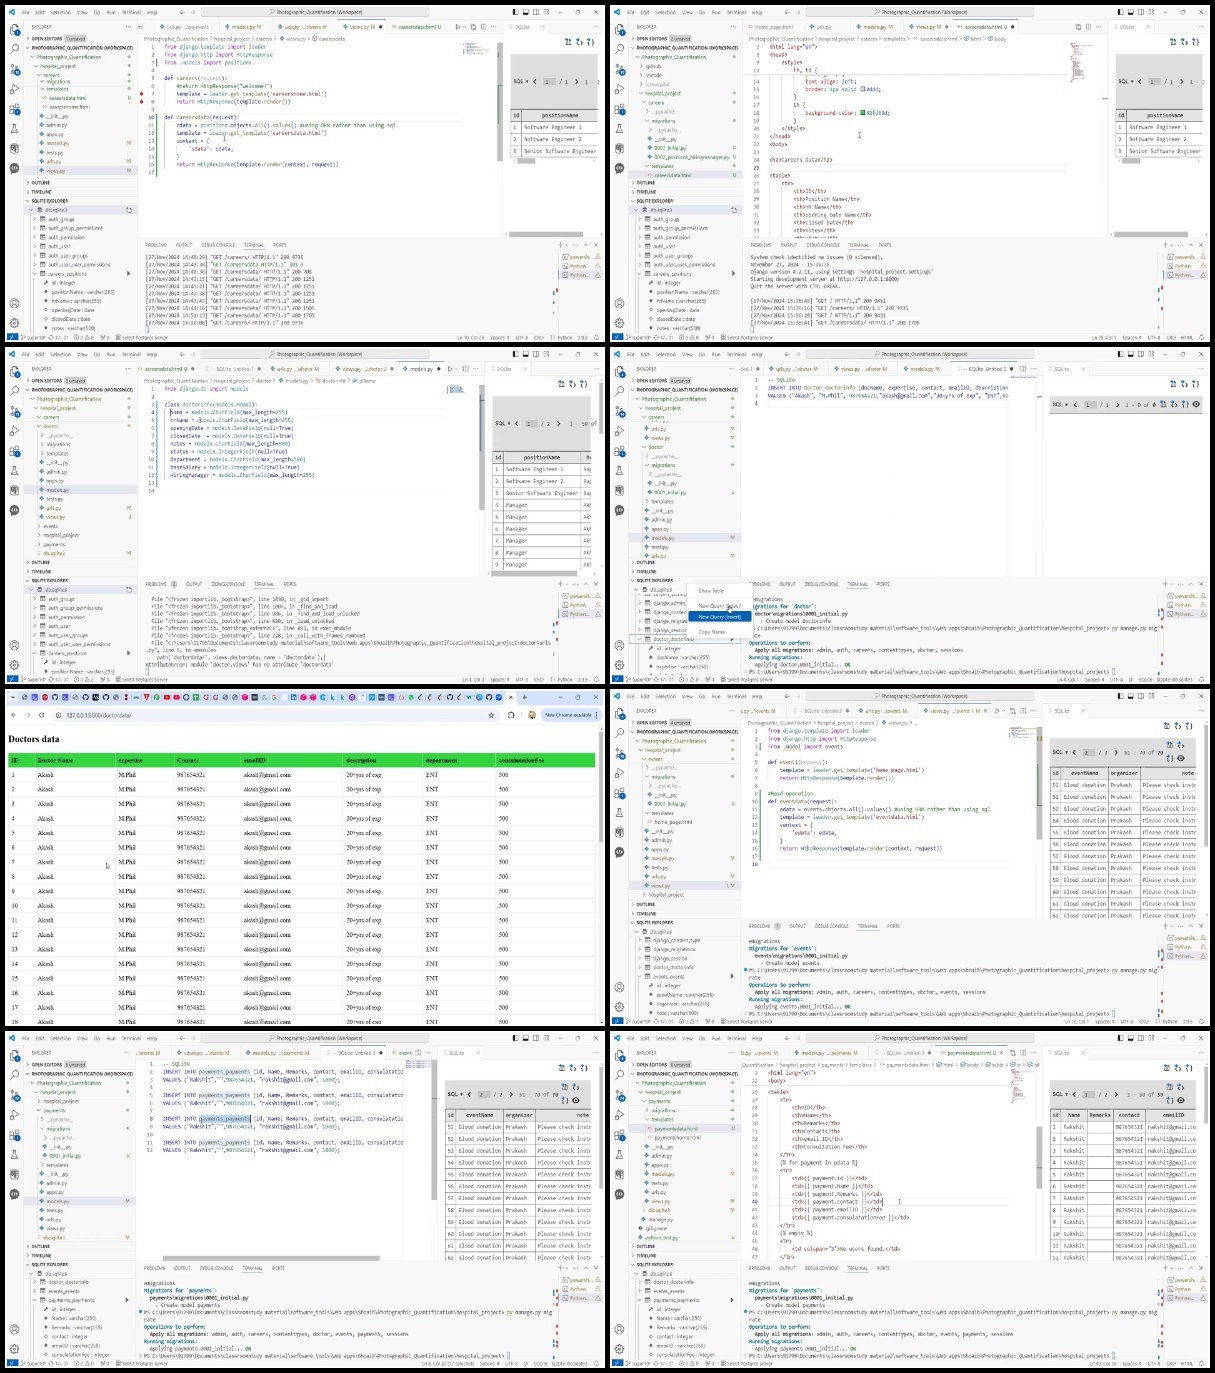Add new terminal in window showing context menu
Image resolution: width=1215 pixels, height=1373 pixels.
(x=1166, y=584)
